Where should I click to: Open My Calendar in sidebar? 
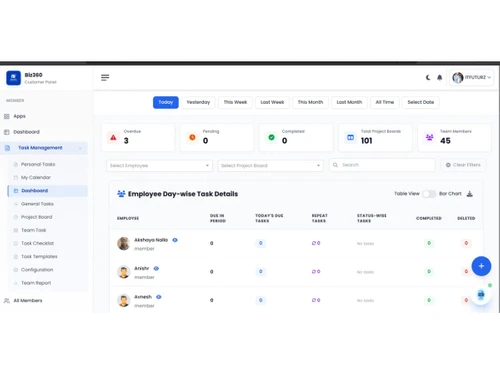click(x=48, y=177)
